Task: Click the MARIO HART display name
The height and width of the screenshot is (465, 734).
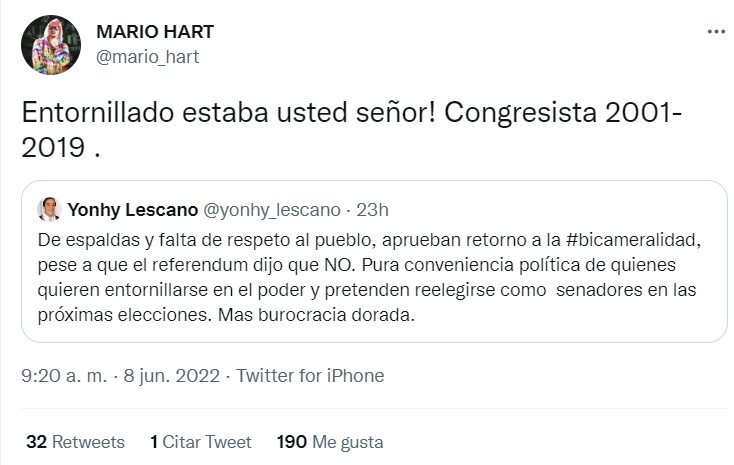Action: 154,32
